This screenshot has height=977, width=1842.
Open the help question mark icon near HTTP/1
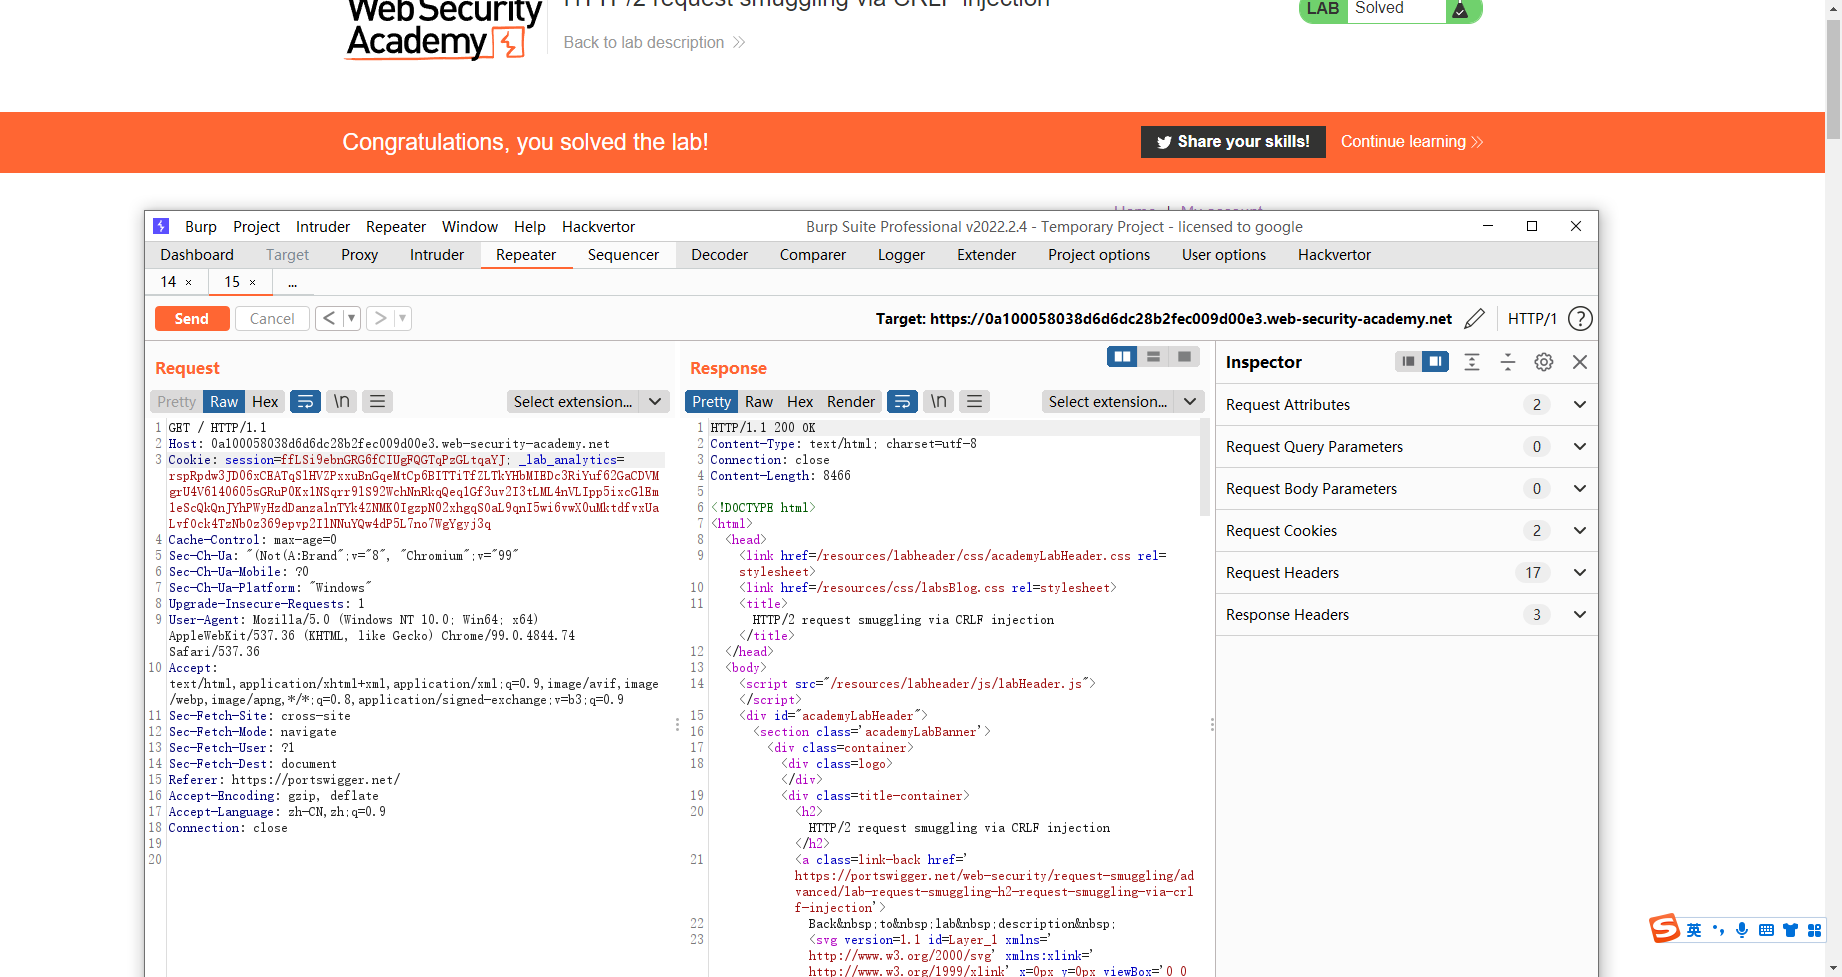click(x=1580, y=319)
